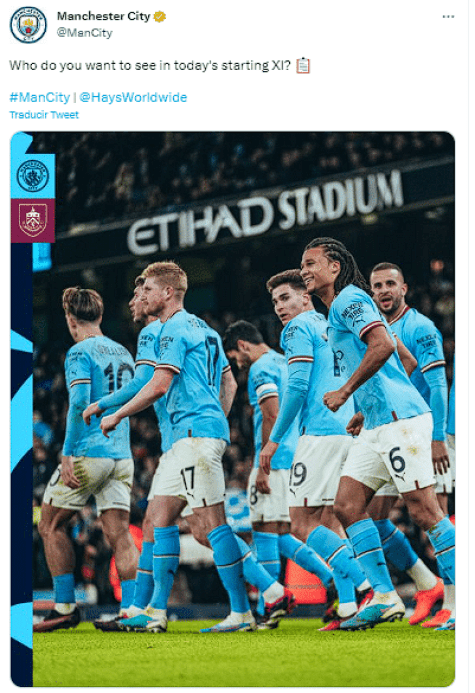
Task: Click the green pitch below the players
Action: coord(243,653)
